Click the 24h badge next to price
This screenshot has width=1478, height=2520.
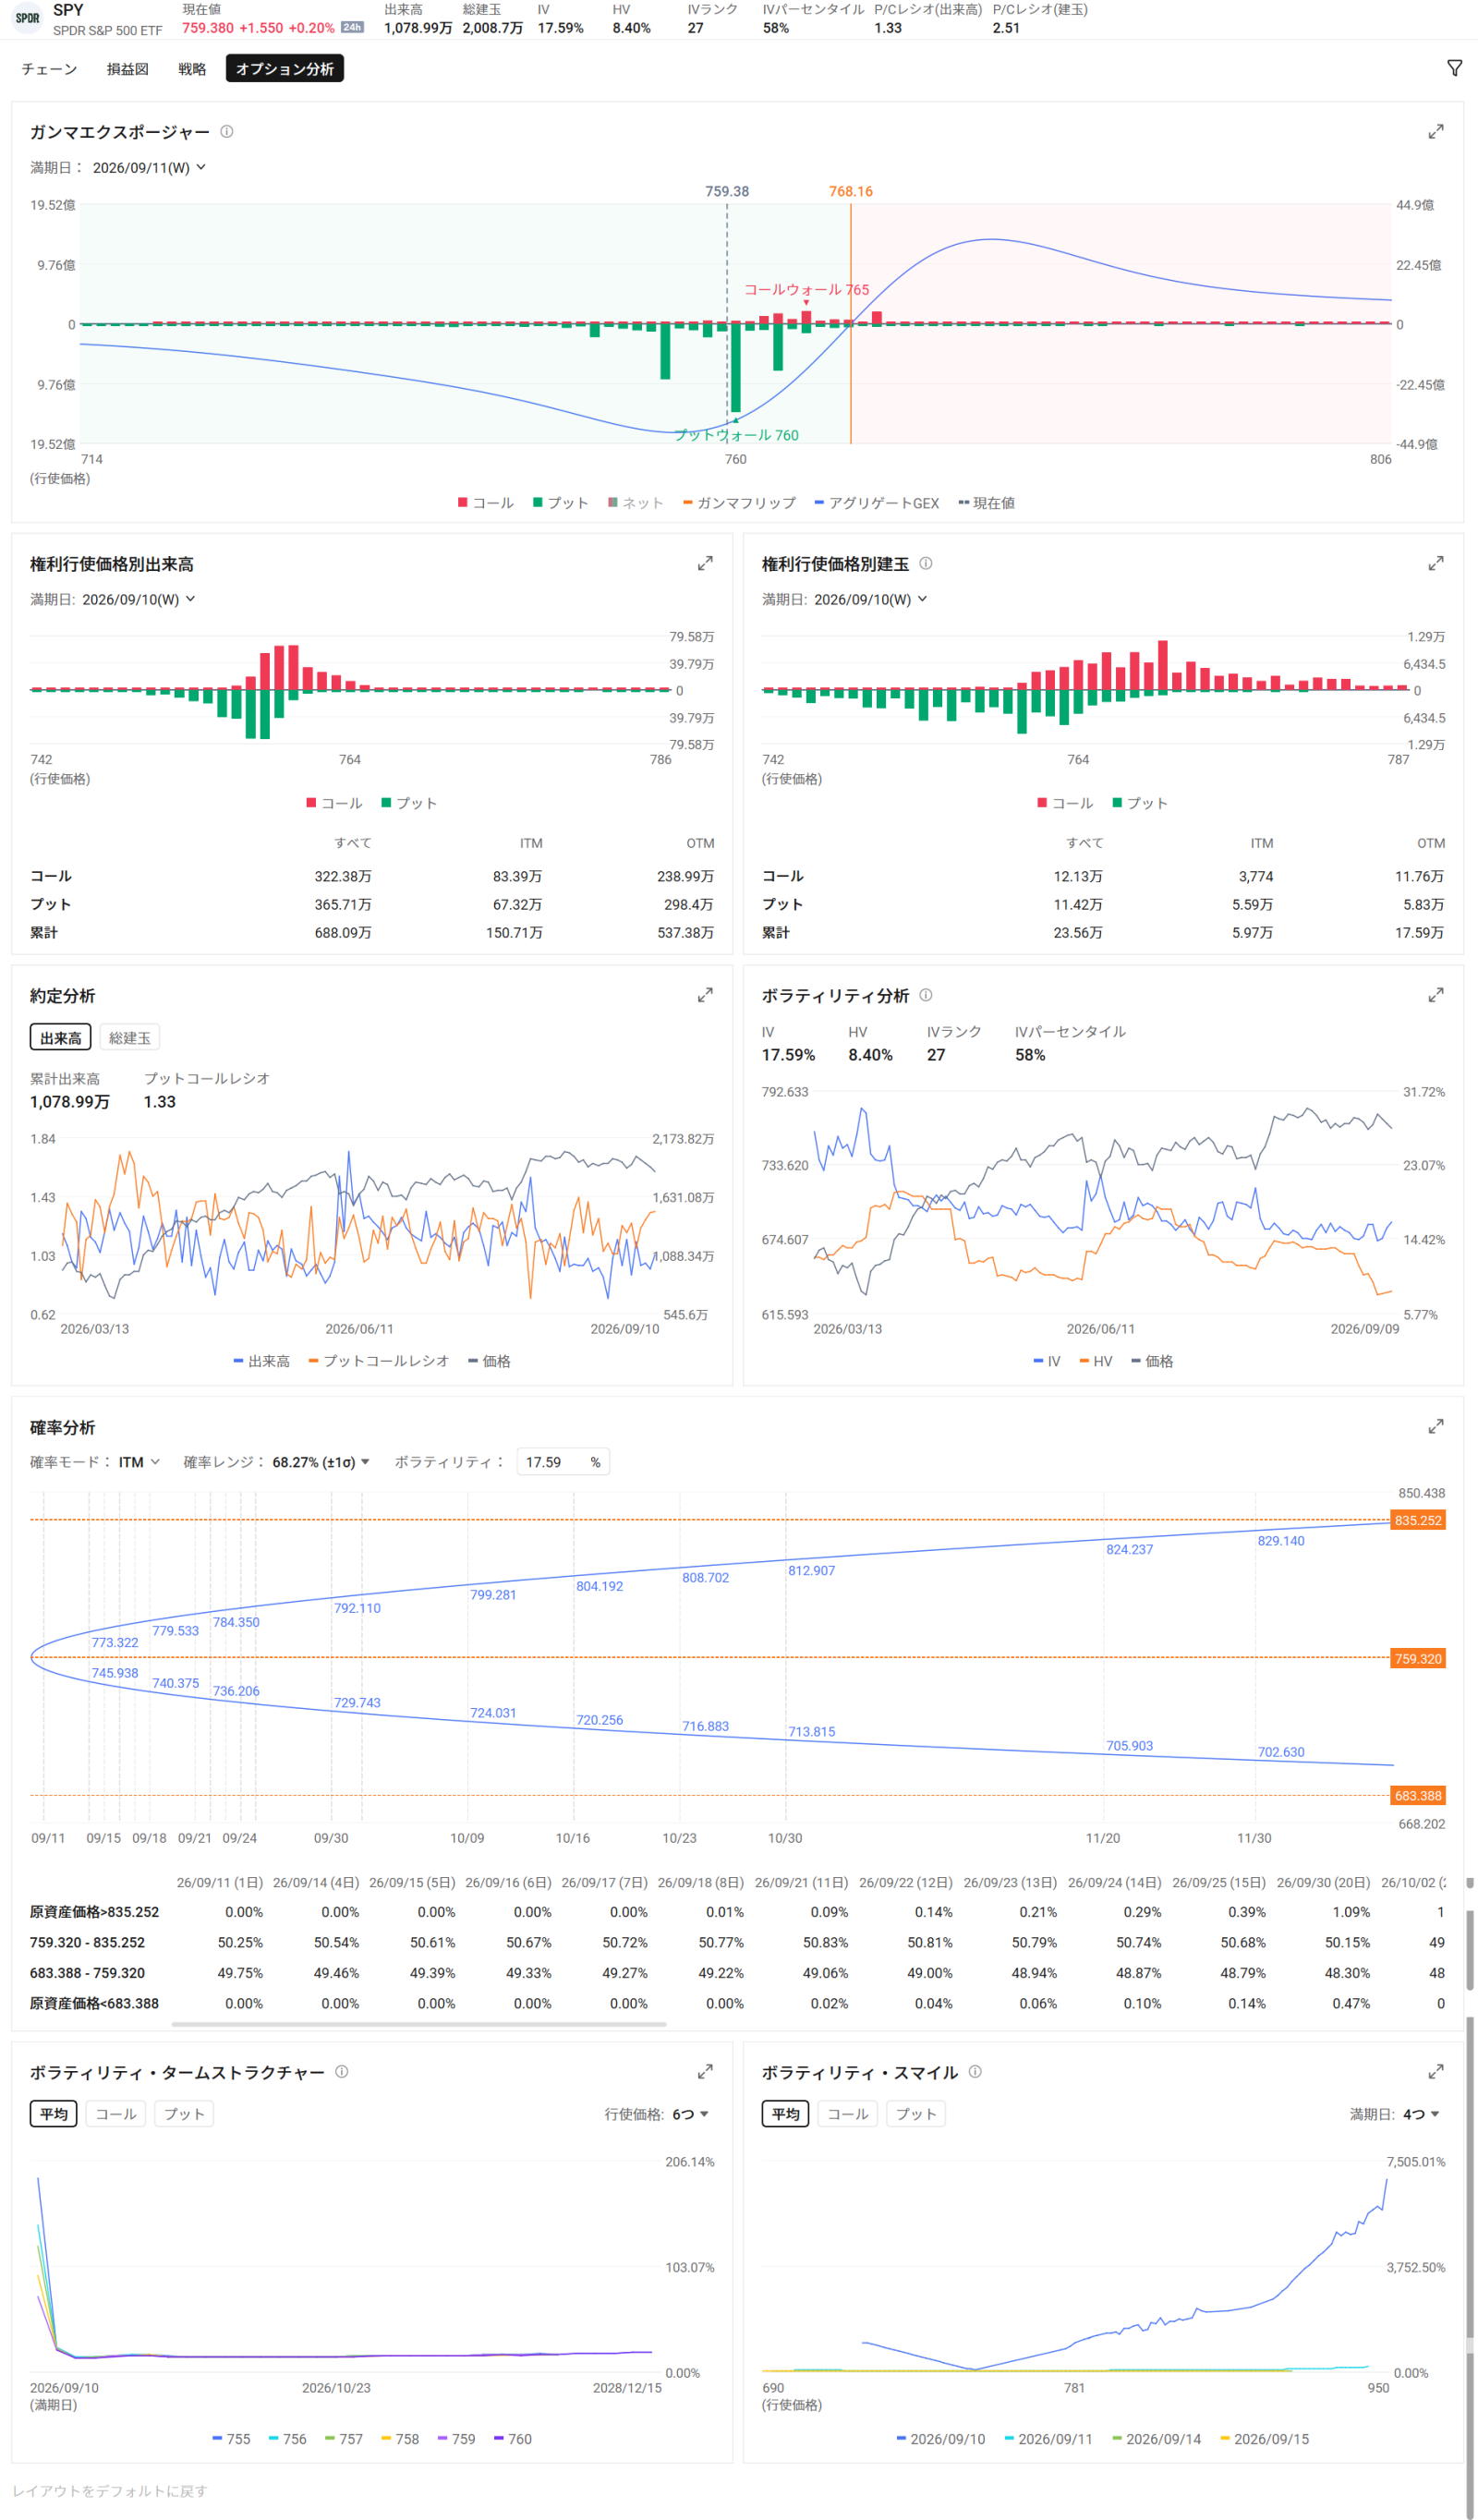352,28
